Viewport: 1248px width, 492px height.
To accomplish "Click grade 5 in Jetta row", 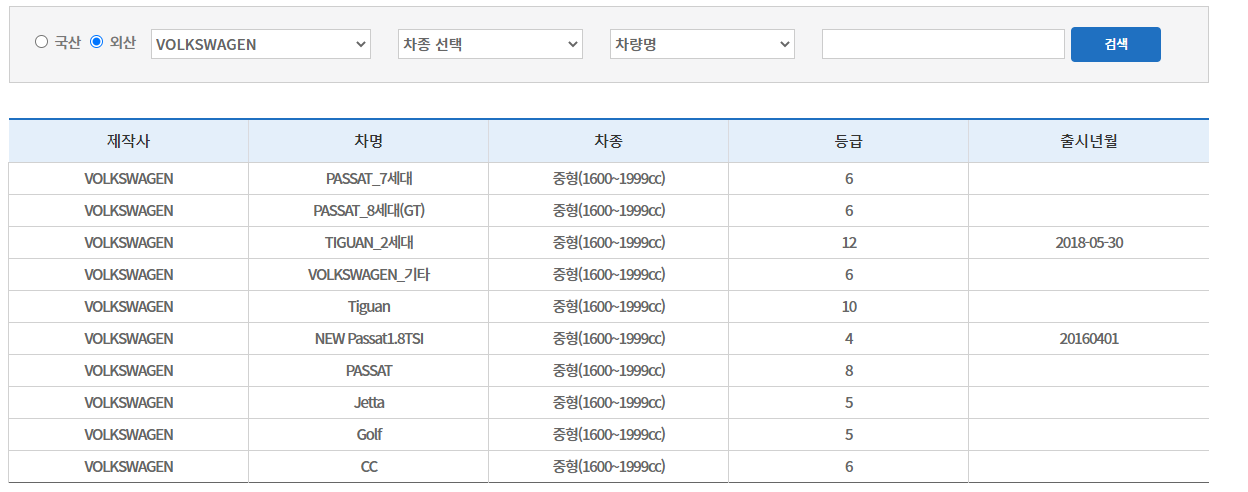I will coord(849,403).
